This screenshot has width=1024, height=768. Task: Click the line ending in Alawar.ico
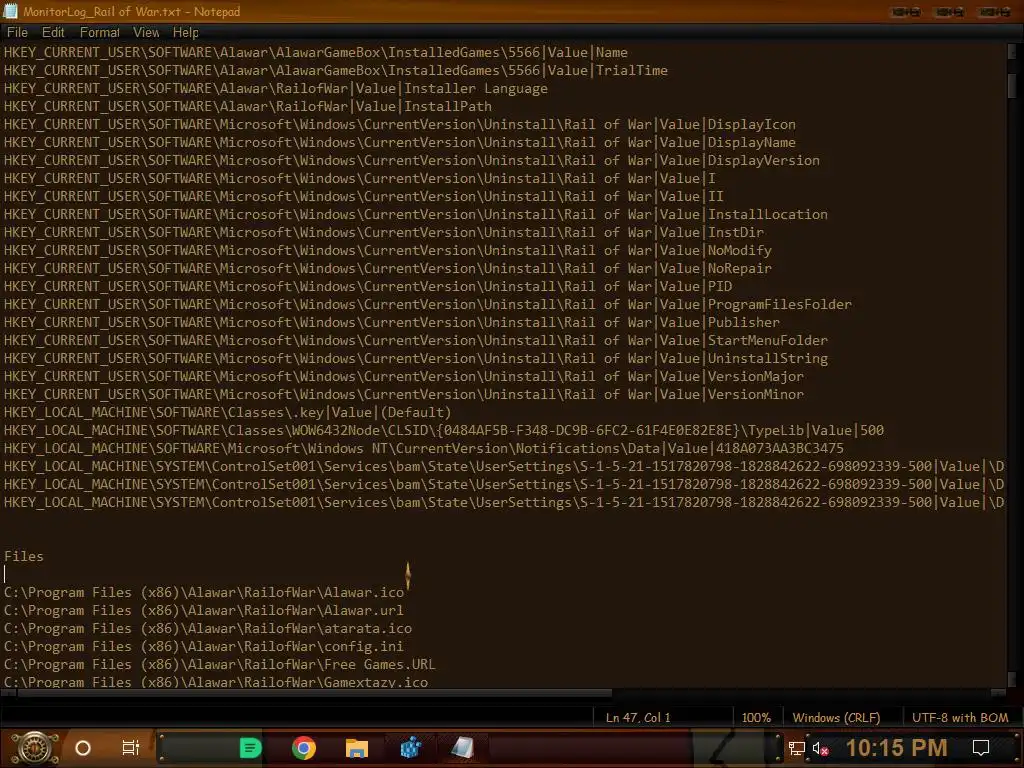[204, 592]
